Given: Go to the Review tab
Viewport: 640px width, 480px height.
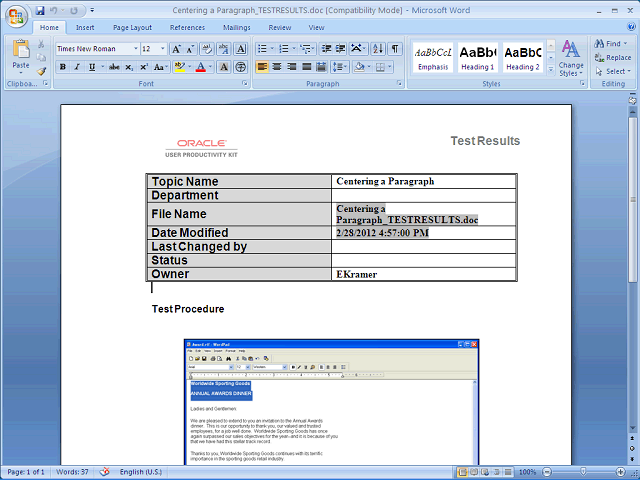Looking at the screenshot, I should [x=280, y=27].
